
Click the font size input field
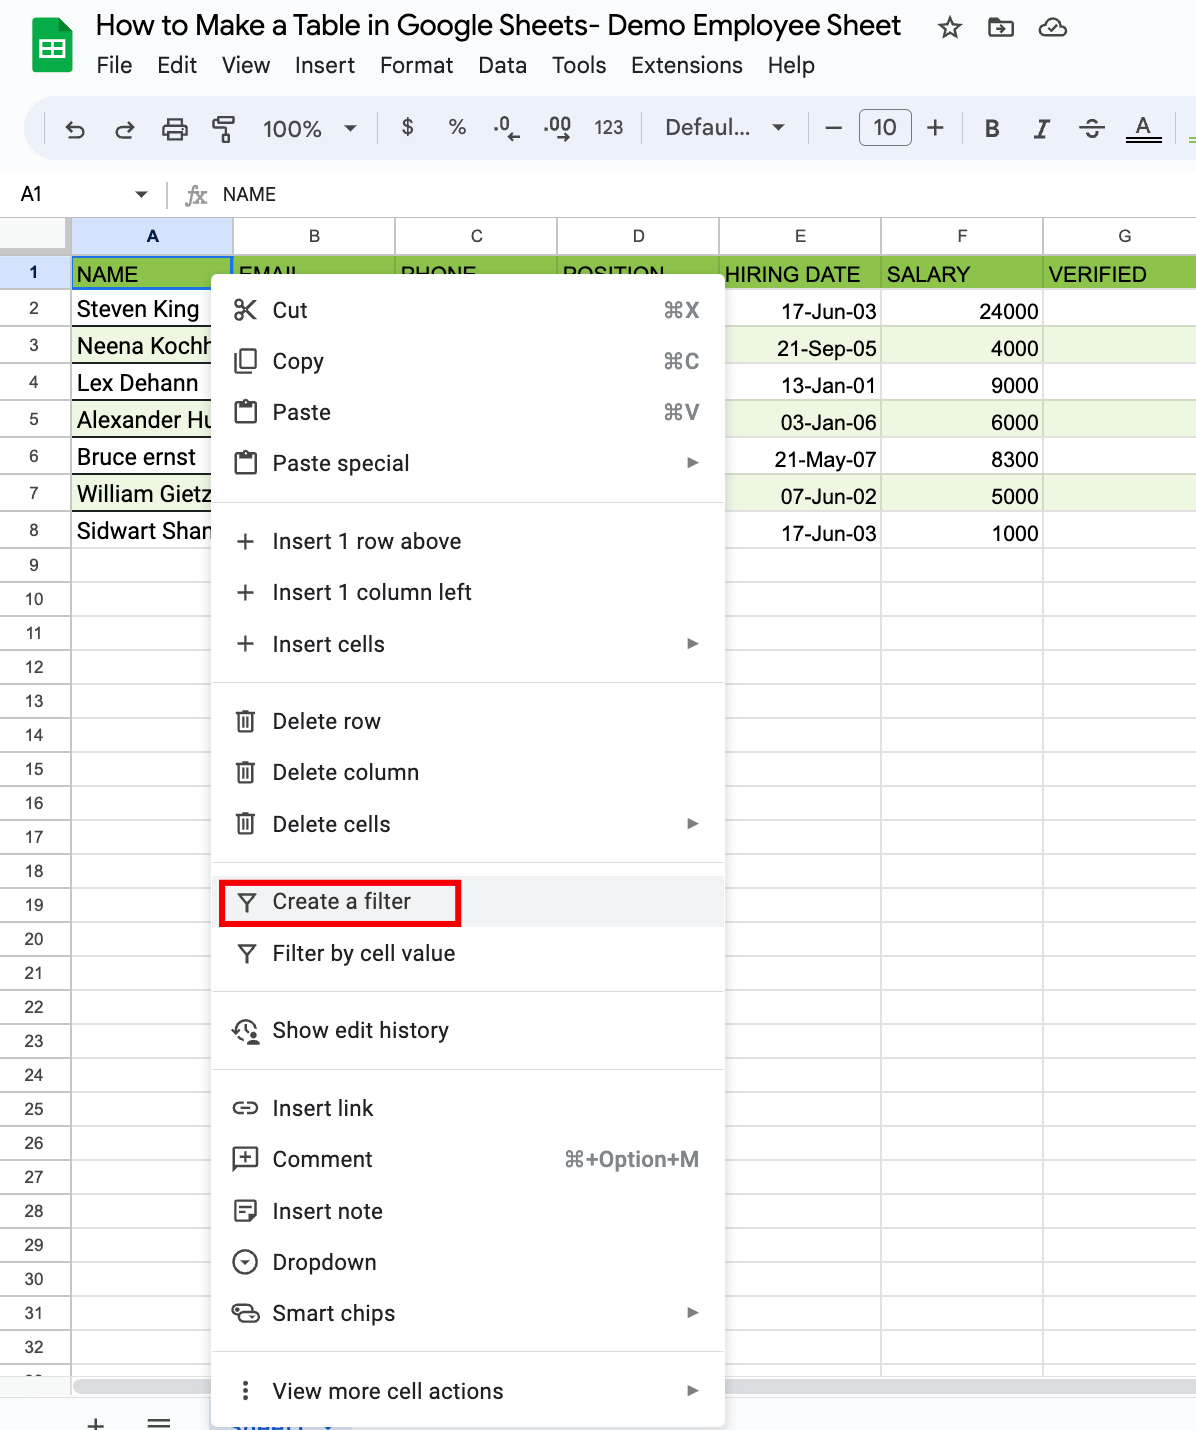click(884, 128)
